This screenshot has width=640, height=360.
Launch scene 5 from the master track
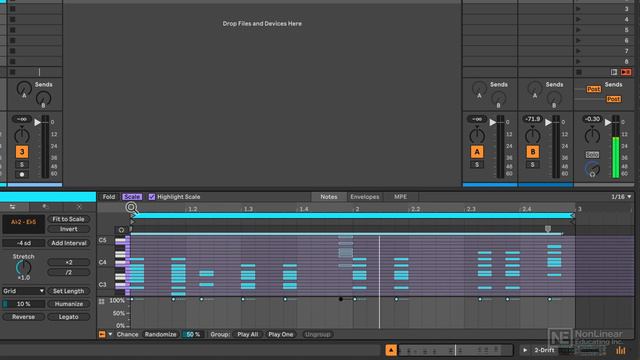click(578, 30)
